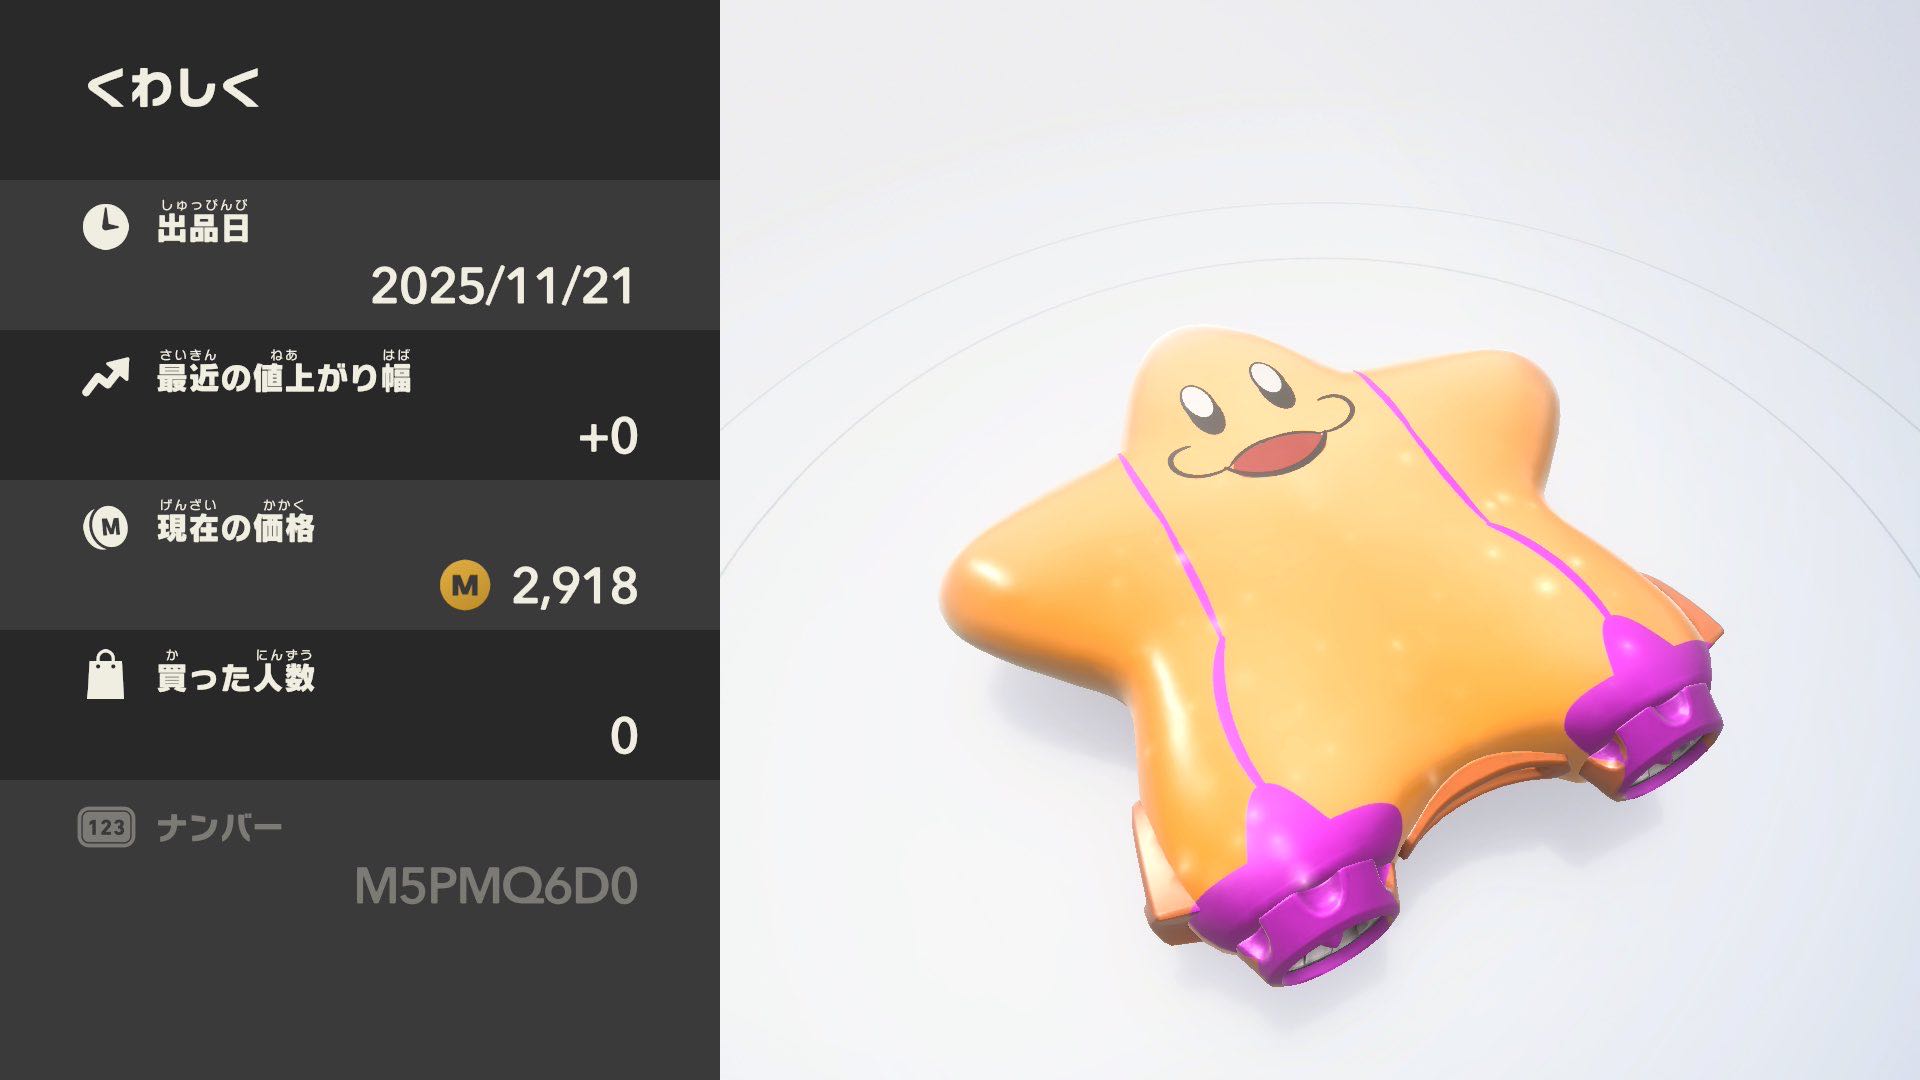The height and width of the screenshot is (1080, 1920).
Task: Click the listing date 2025/11/21
Action: pyautogui.click(x=502, y=286)
